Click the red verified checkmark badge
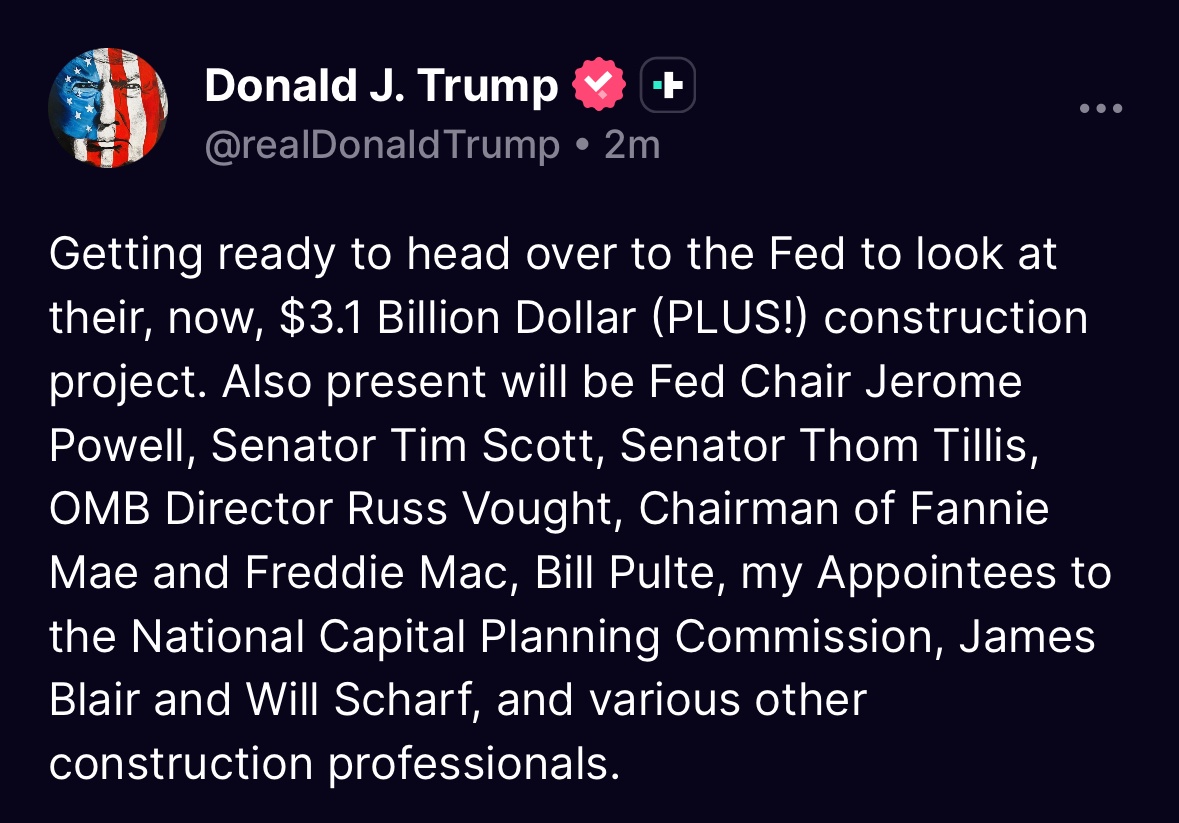The width and height of the screenshot is (1179, 823). pyautogui.click(x=598, y=86)
